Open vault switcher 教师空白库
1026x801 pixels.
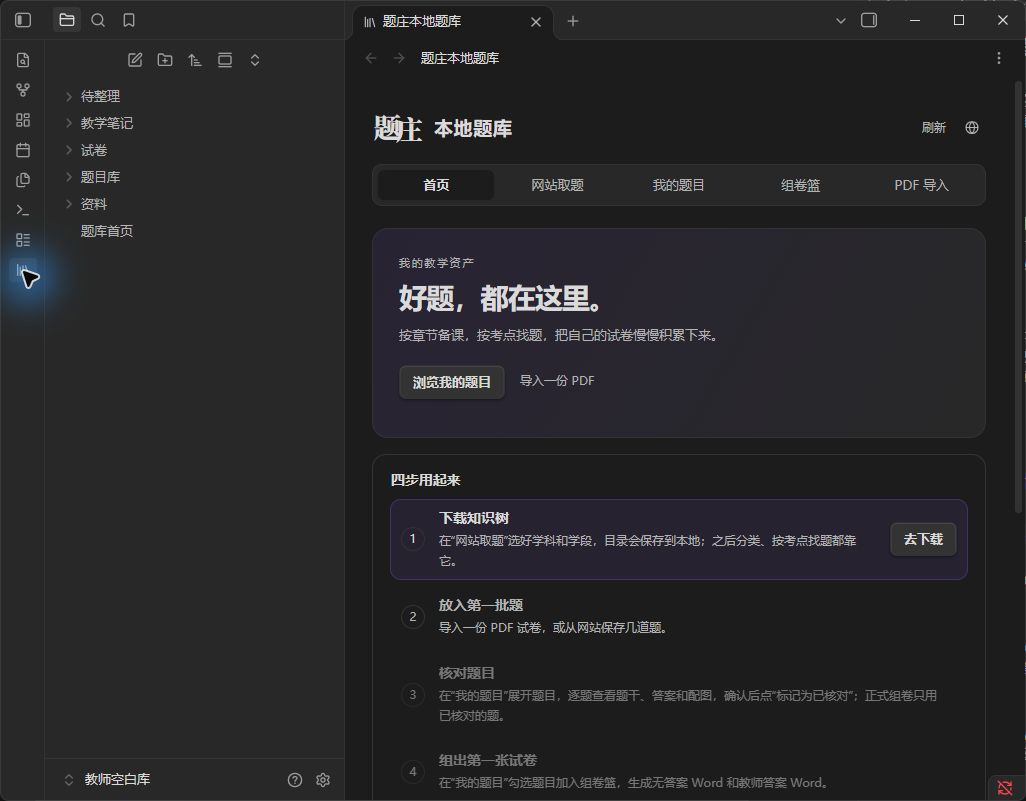[x=108, y=779]
